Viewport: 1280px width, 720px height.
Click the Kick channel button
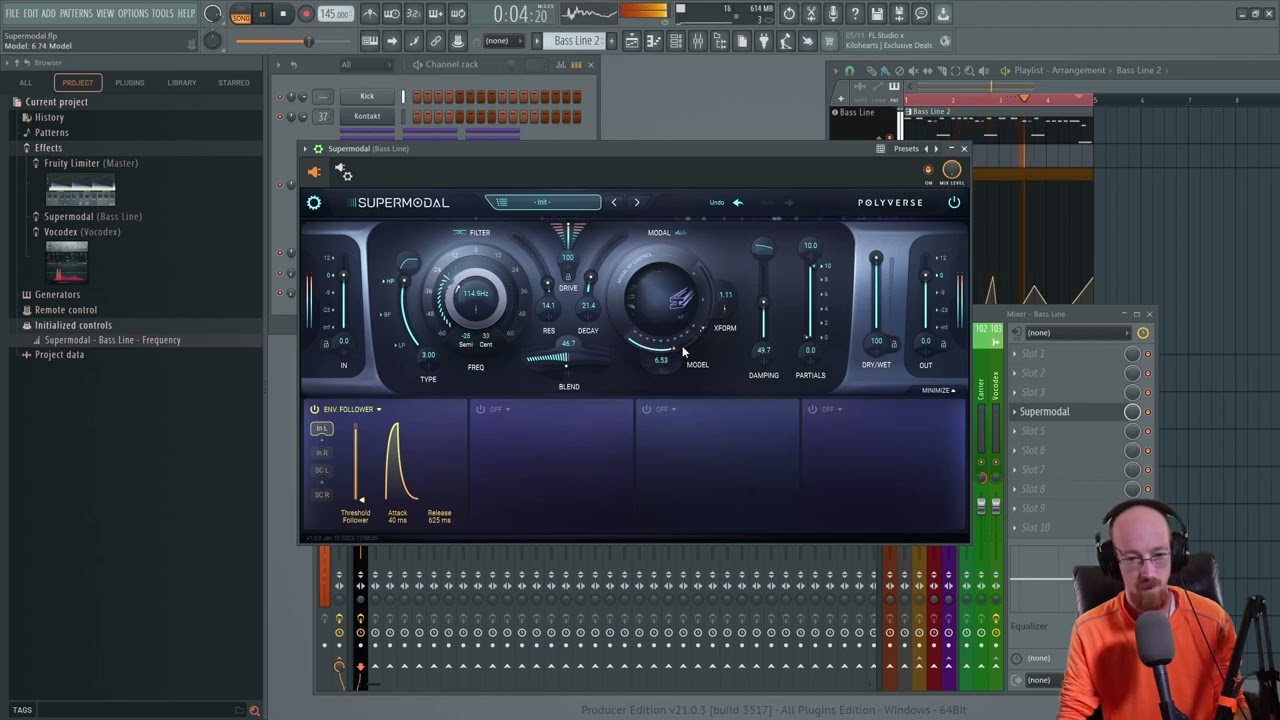[367, 97]
